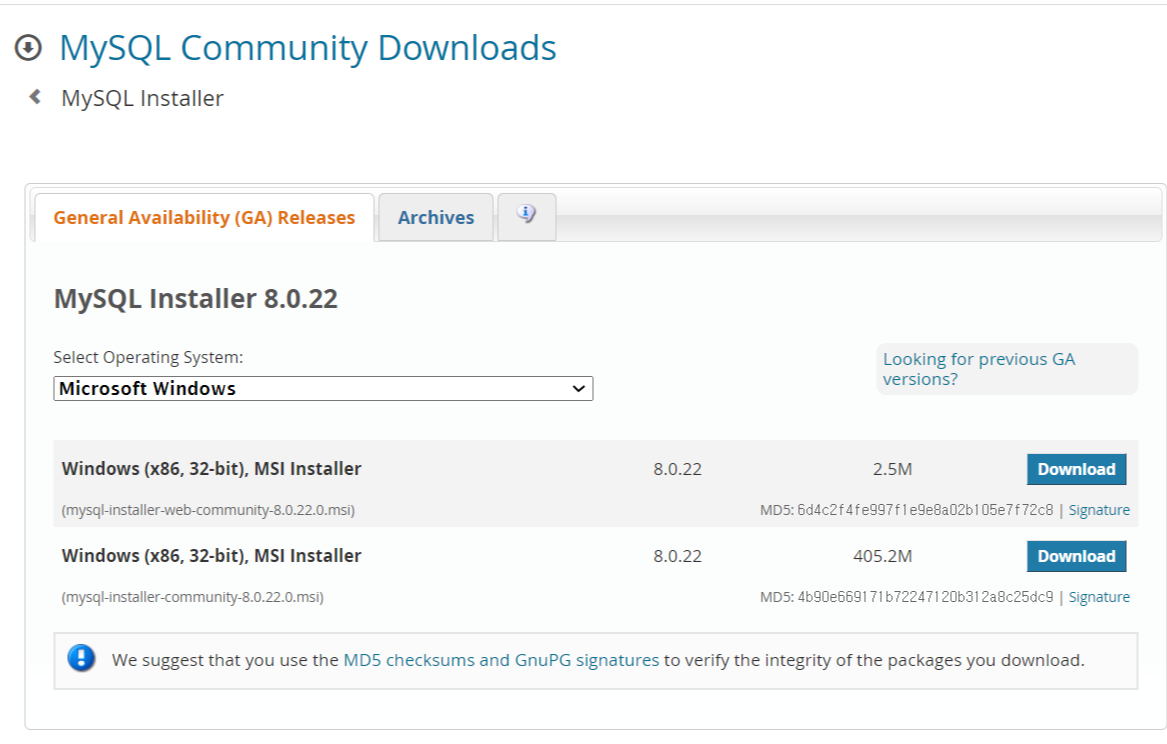
Task: Click MD5 hash starting with 4b90e669
Action: 925,597
